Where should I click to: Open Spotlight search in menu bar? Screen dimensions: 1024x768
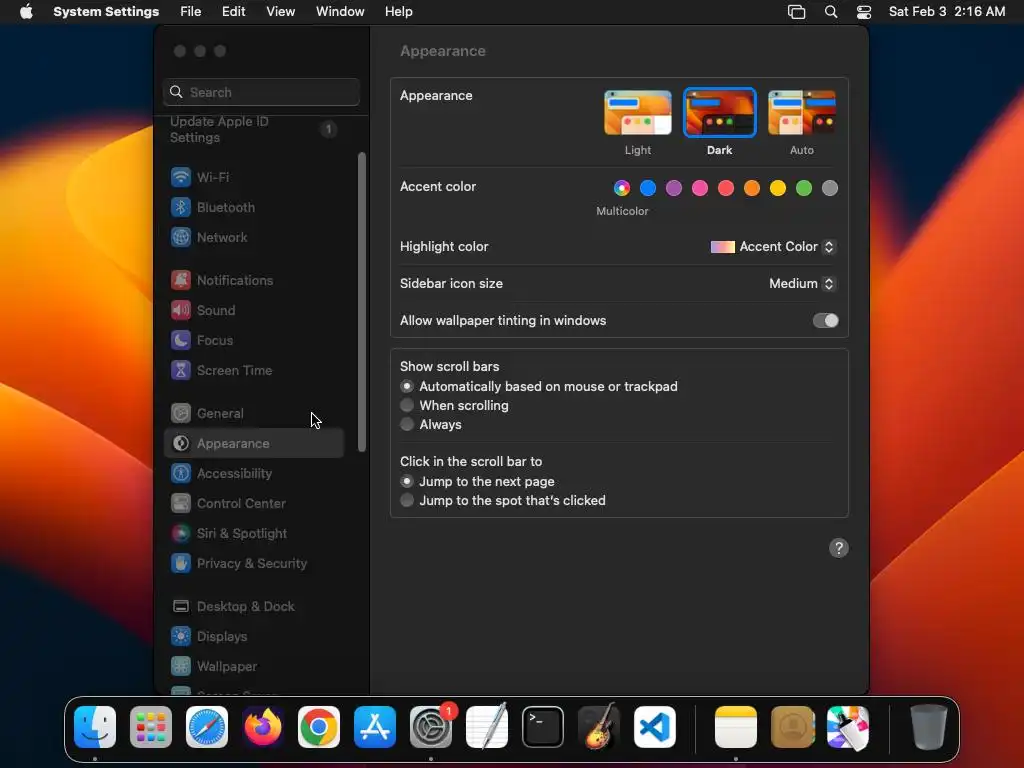pos(831,12)
